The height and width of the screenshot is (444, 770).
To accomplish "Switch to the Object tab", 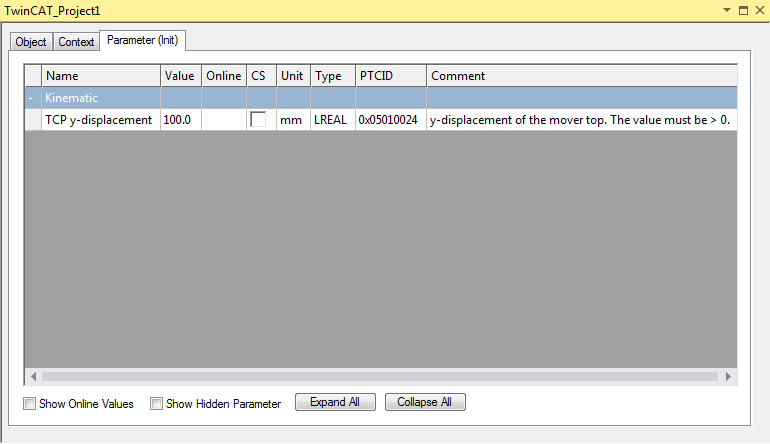I will tap(31, 42).
